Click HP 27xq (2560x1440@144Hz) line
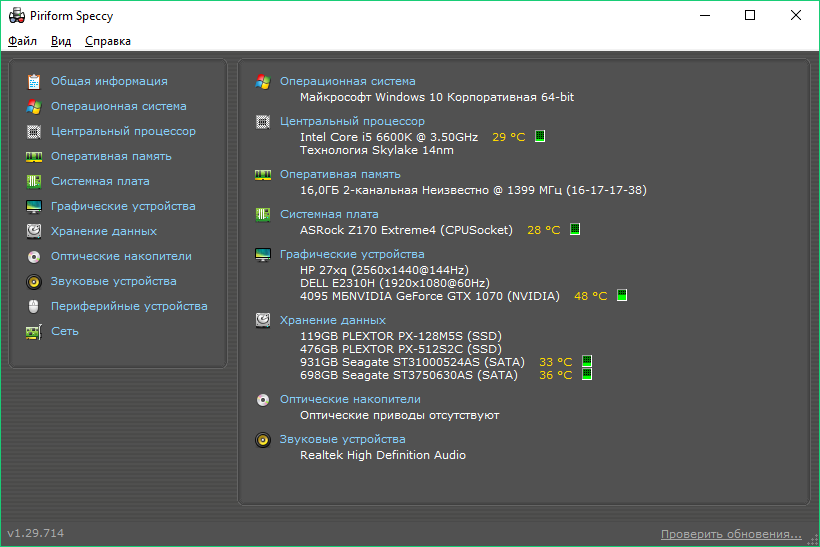Screen dimensions: 820x547 [x=384, y=270]
